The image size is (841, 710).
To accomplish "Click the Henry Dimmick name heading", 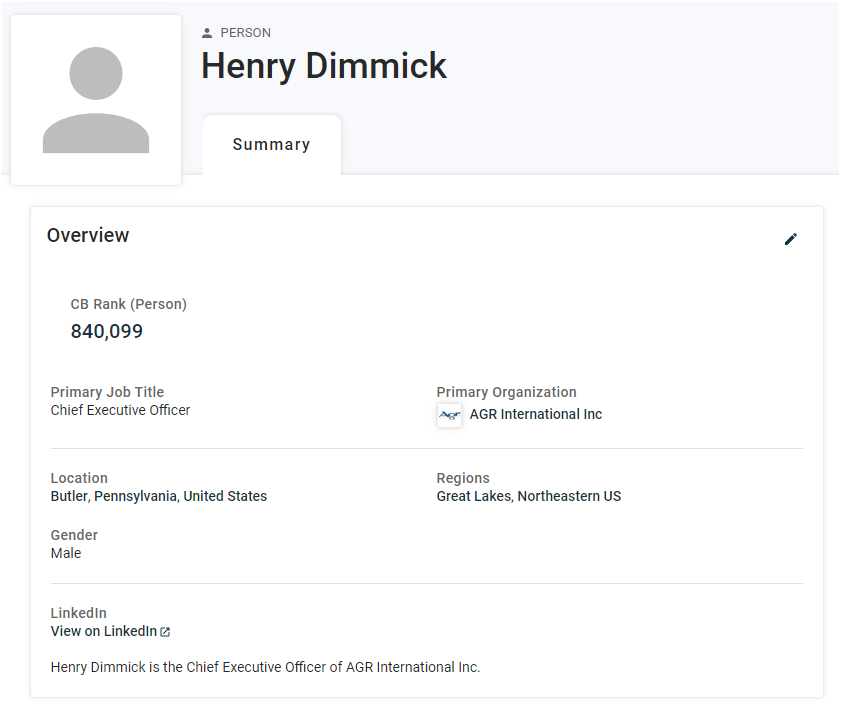I will [324, 66].
